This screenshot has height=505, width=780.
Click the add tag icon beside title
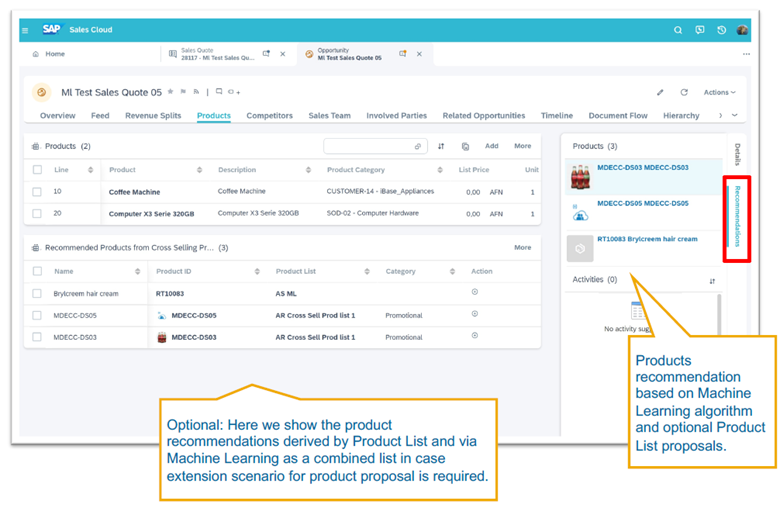coord(234,92)
